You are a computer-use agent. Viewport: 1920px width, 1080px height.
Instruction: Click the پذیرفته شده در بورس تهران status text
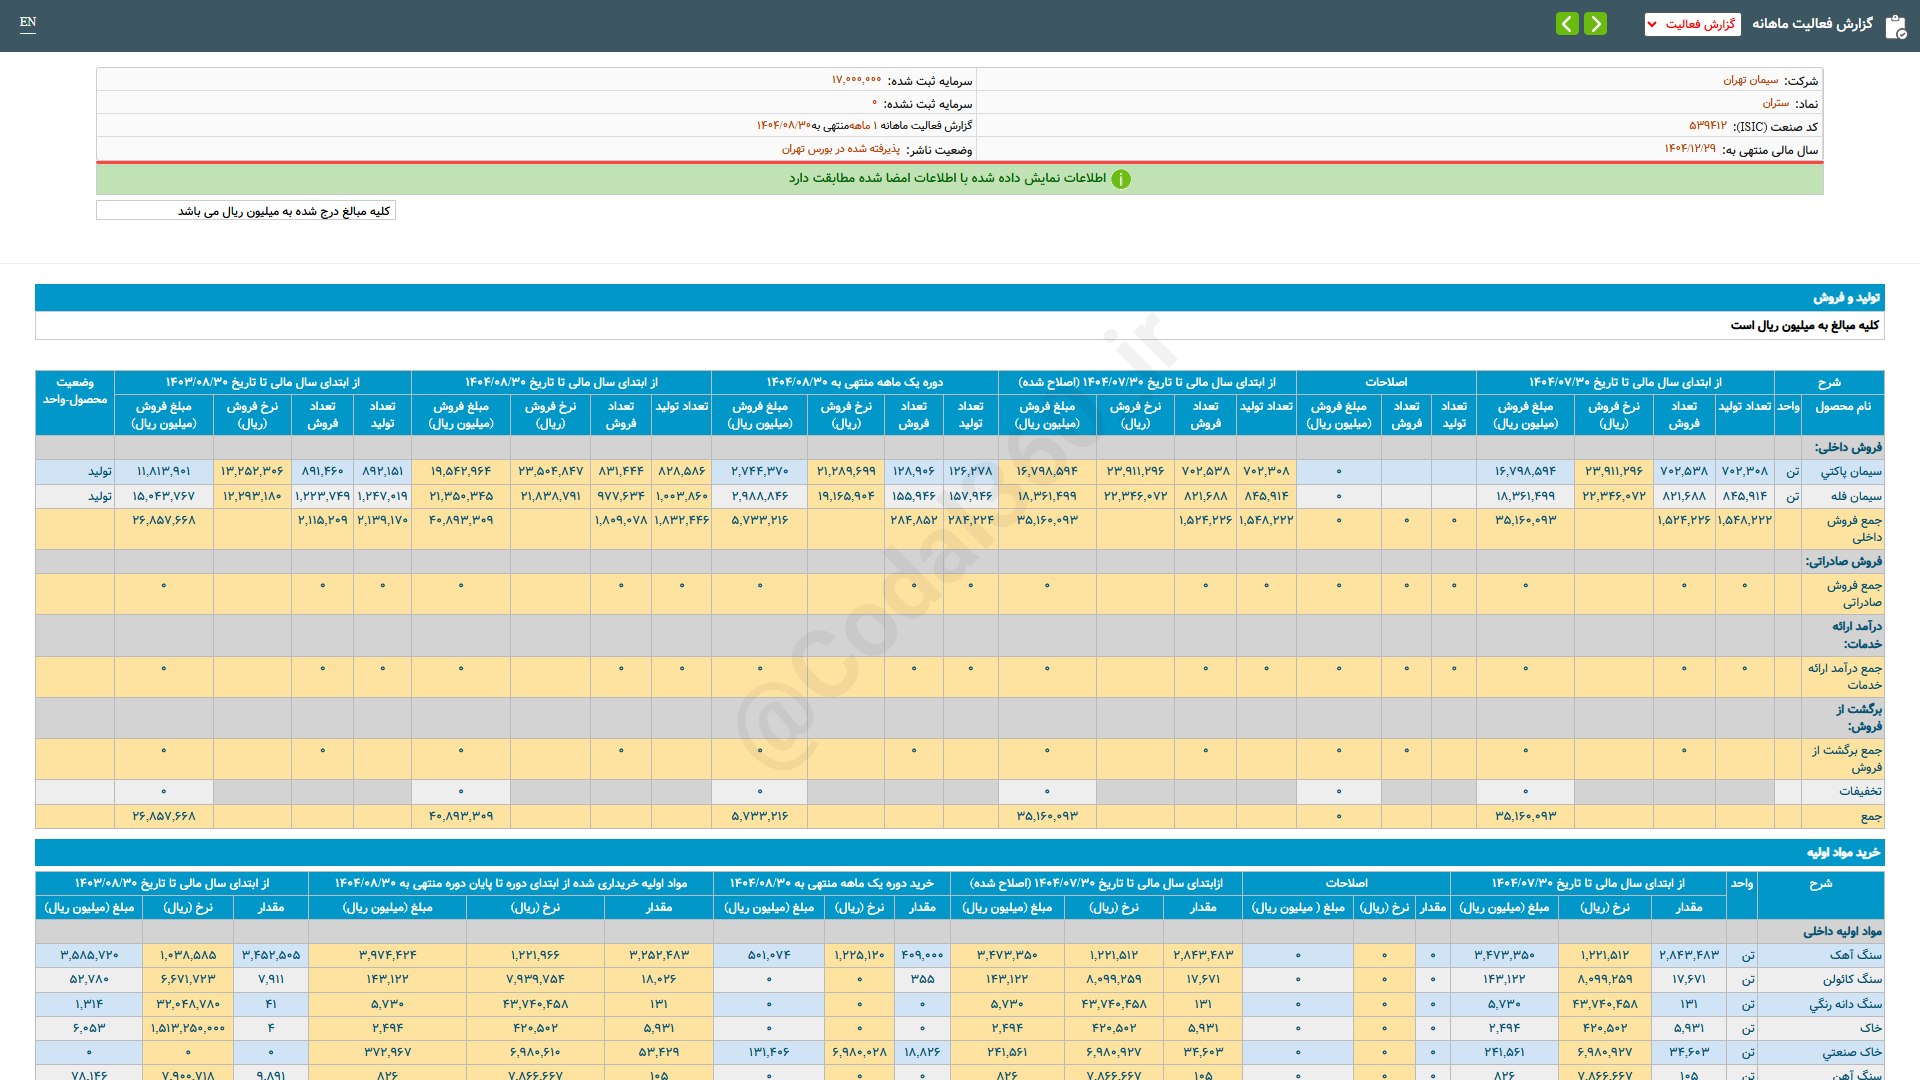(x=840, y=149)
